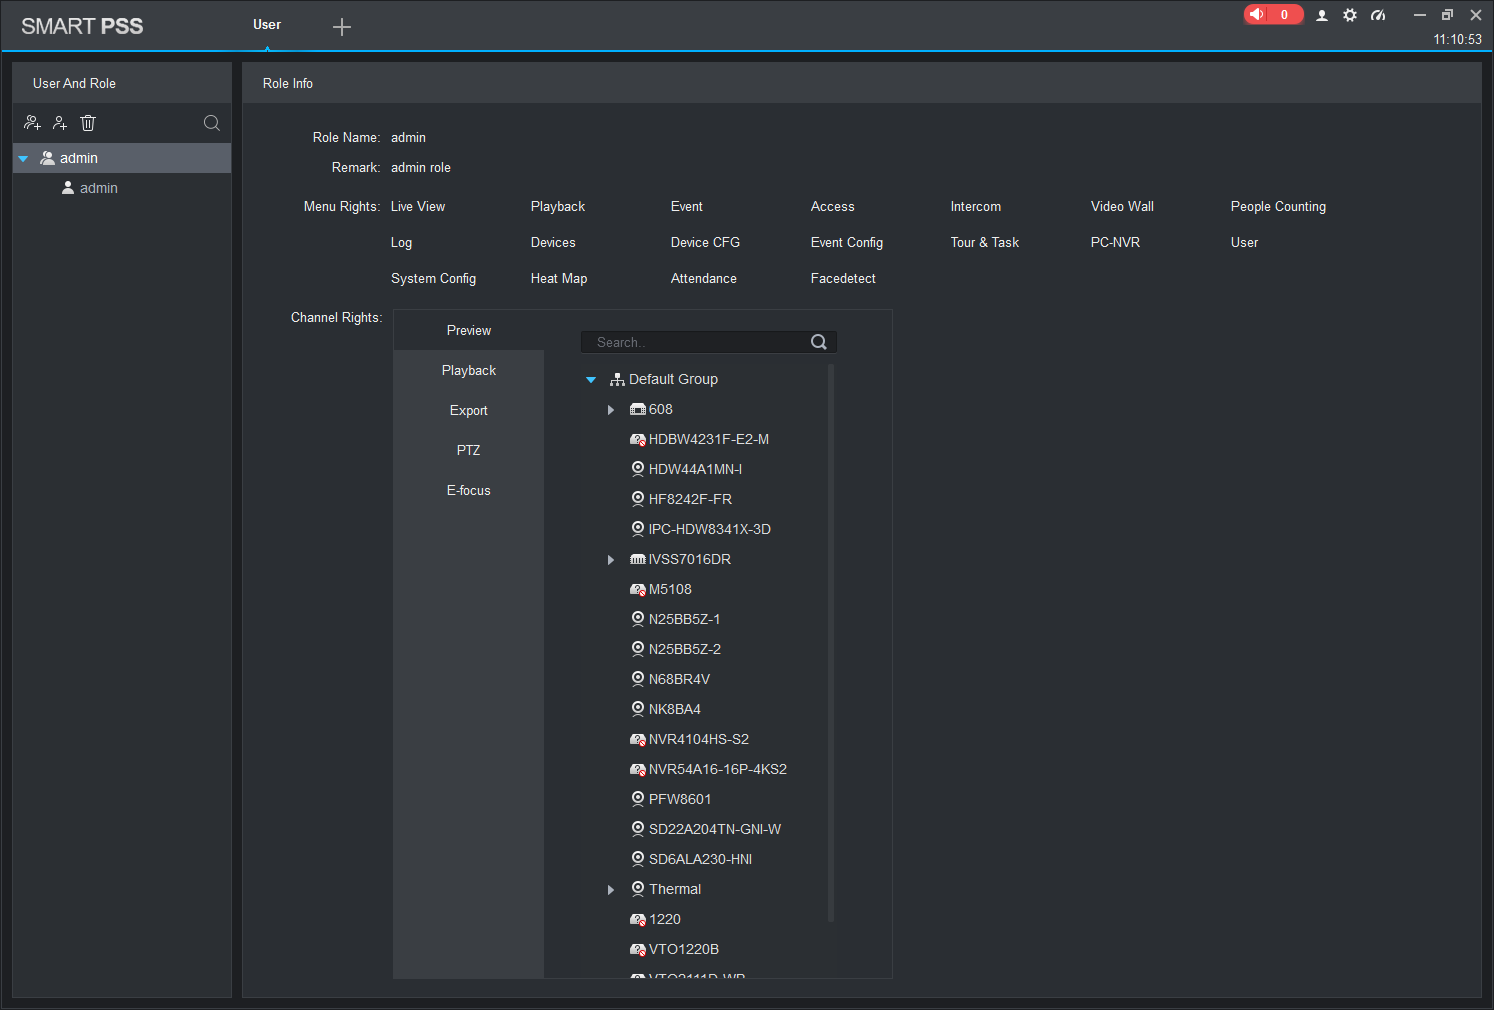Click the Intercom menu right

click(976, 207)
